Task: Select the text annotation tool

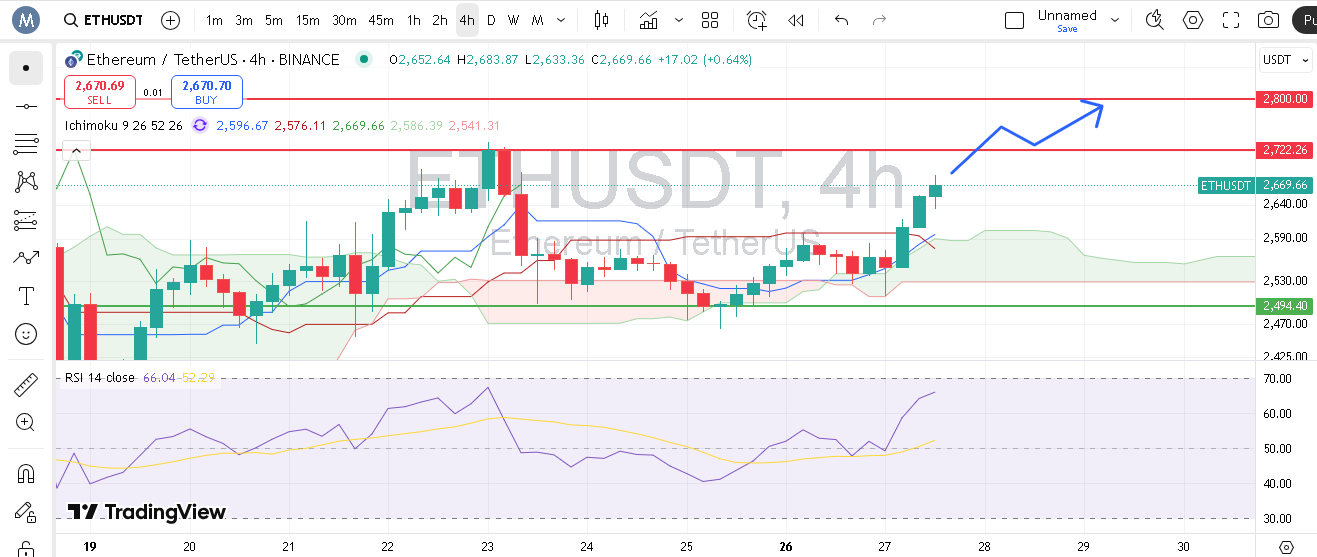Action: point(26,296)
